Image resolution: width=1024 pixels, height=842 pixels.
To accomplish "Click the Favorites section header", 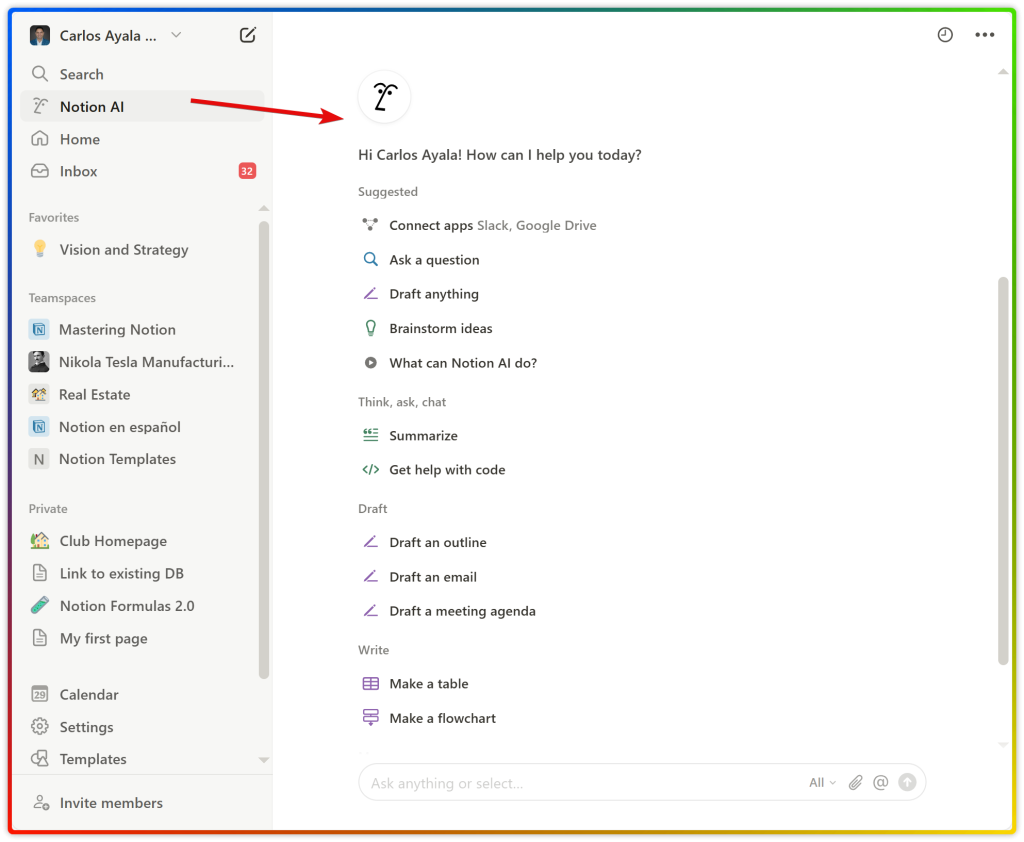I will click(54, 218).
